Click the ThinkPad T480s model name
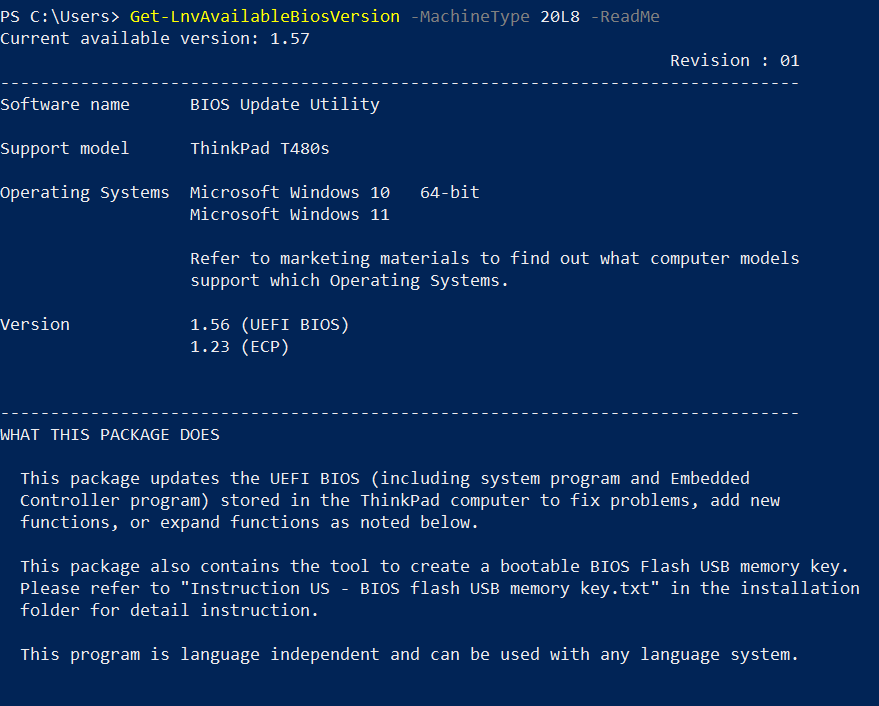Image resolution: width=879 pixels, height=706 pixels. [260, 148]
